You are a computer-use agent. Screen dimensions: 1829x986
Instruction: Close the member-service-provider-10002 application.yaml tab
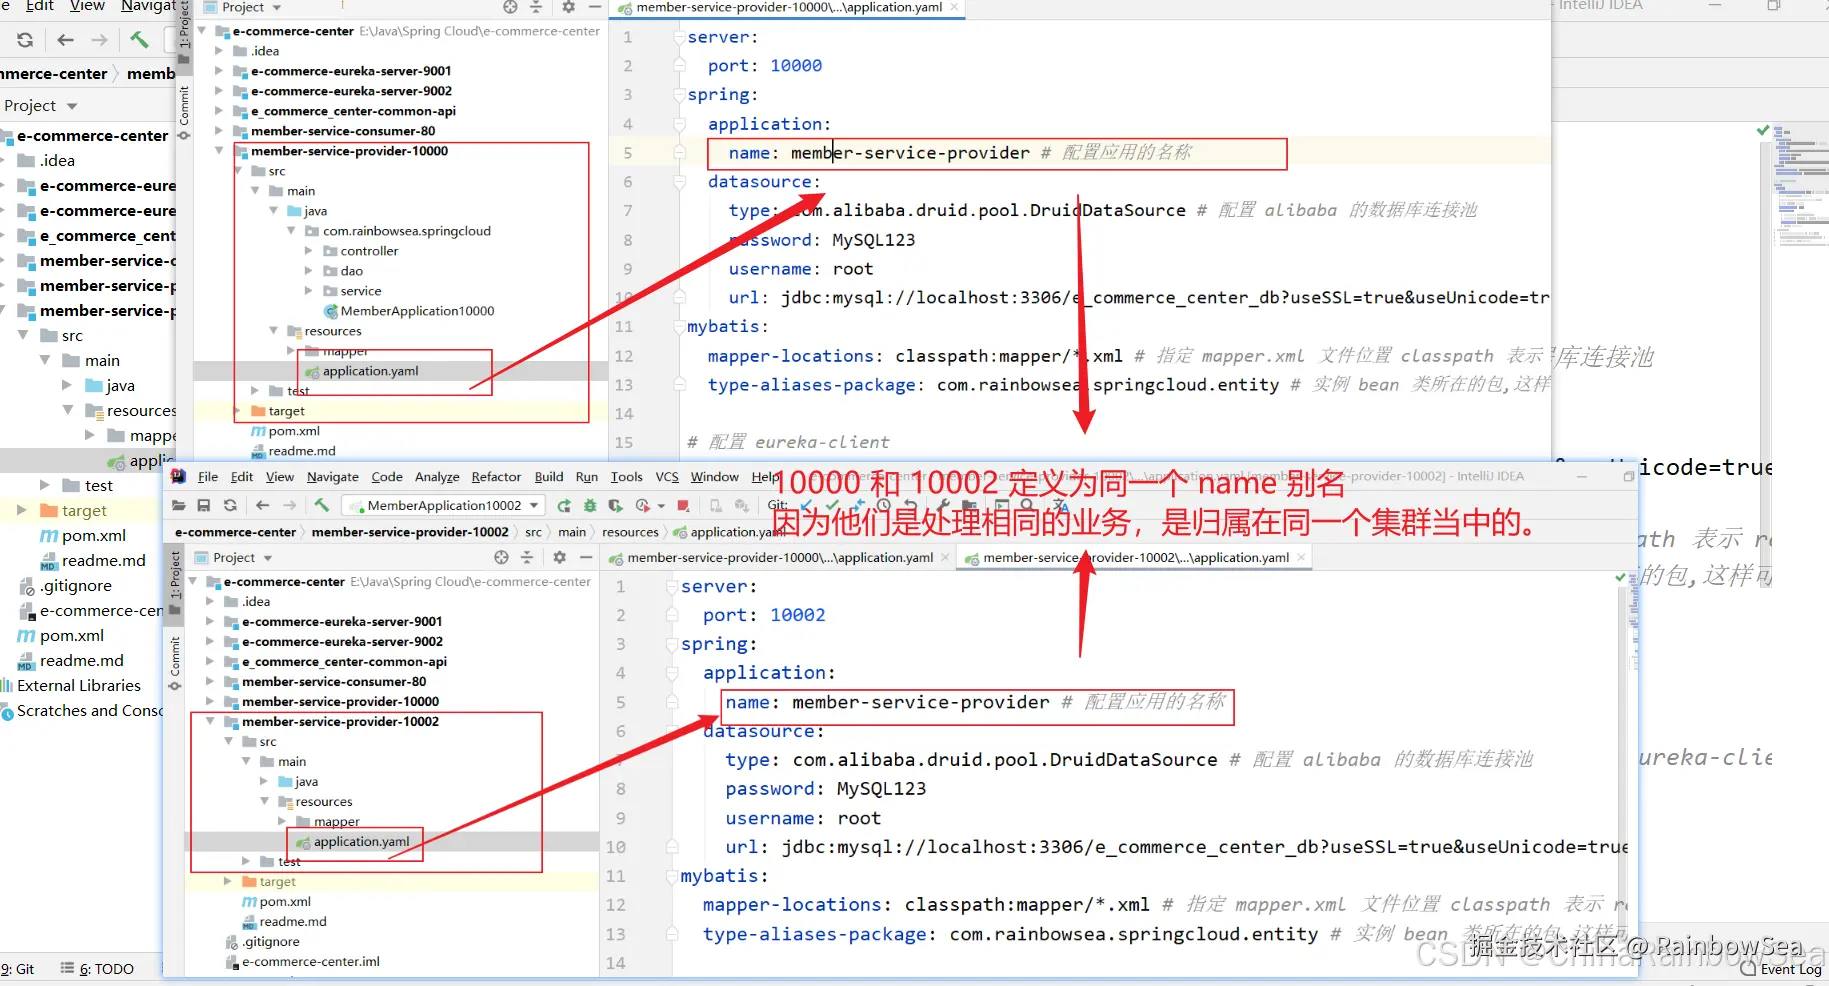pos(1301,557)
